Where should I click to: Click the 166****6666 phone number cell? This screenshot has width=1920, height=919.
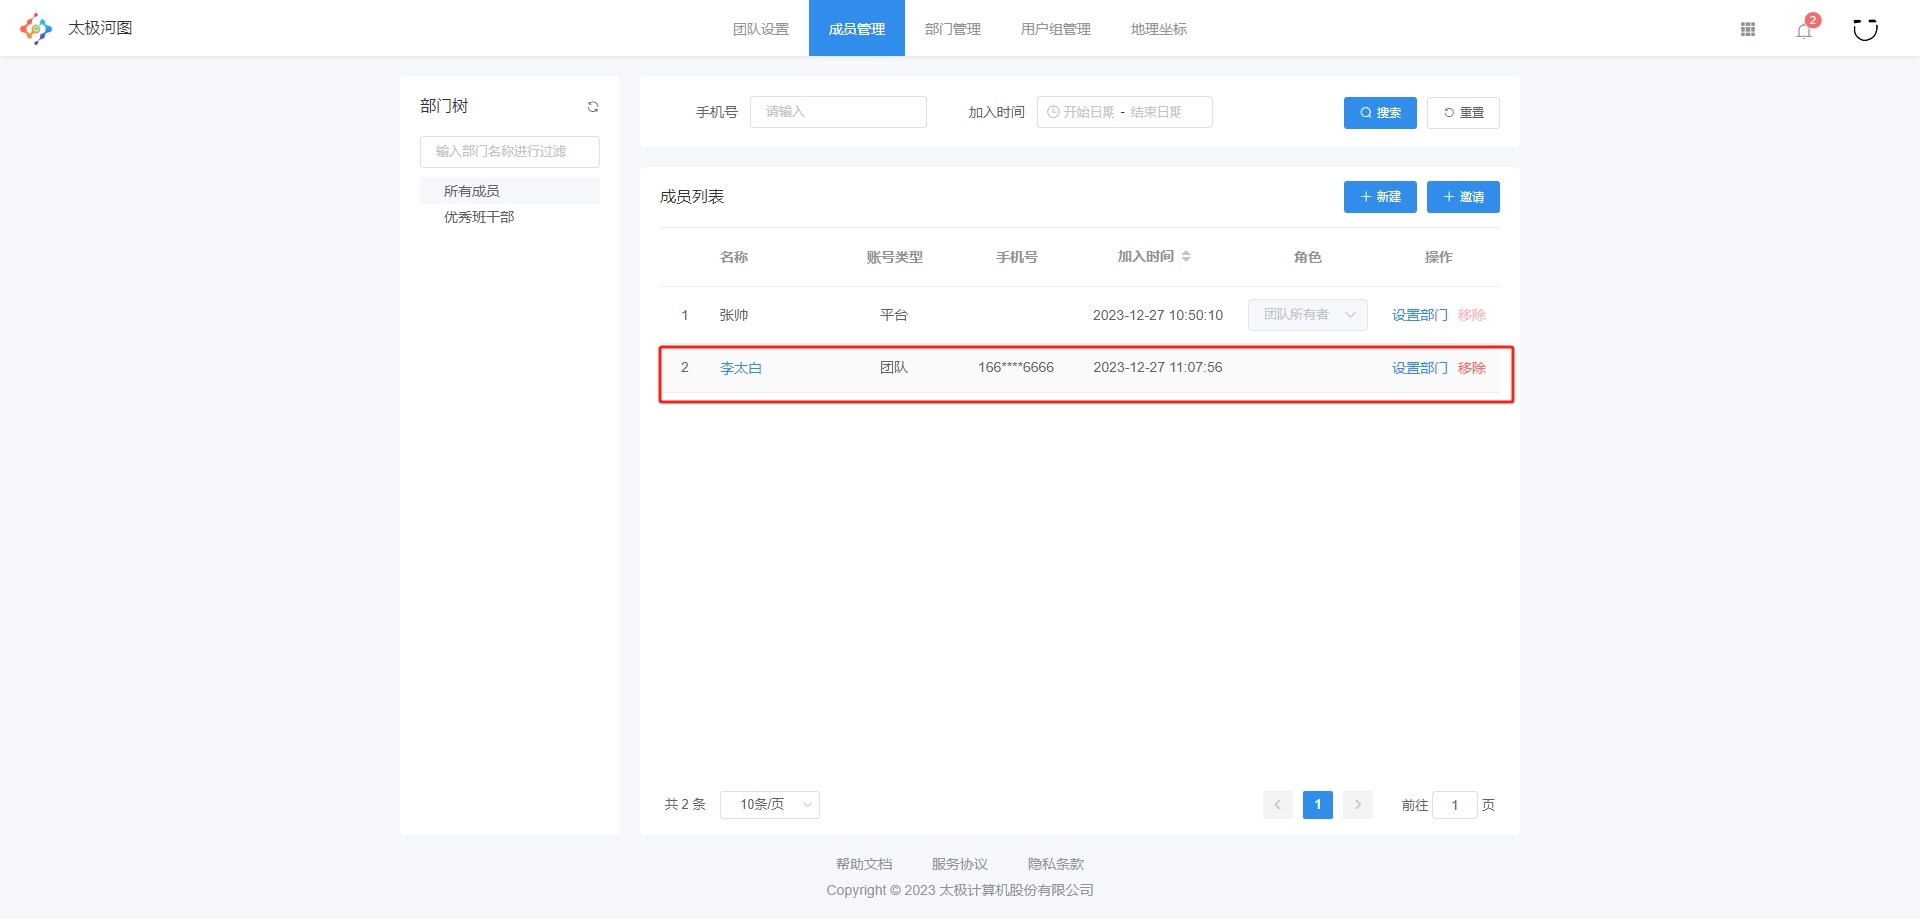click(1016, 367)
